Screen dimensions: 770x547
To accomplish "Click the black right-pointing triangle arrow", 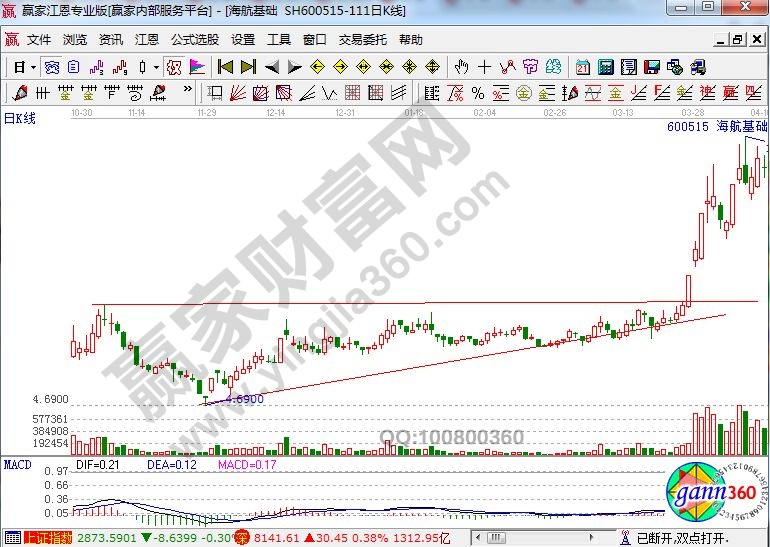I will (295, 68).
